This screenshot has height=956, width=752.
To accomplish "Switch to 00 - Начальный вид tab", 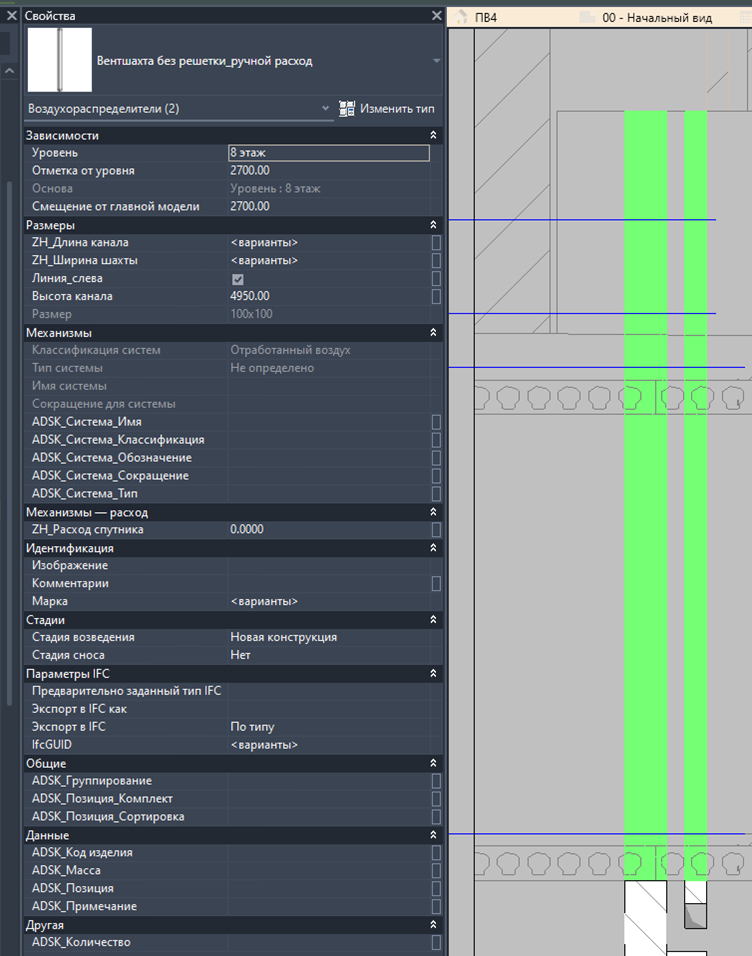I will (657, 18).
